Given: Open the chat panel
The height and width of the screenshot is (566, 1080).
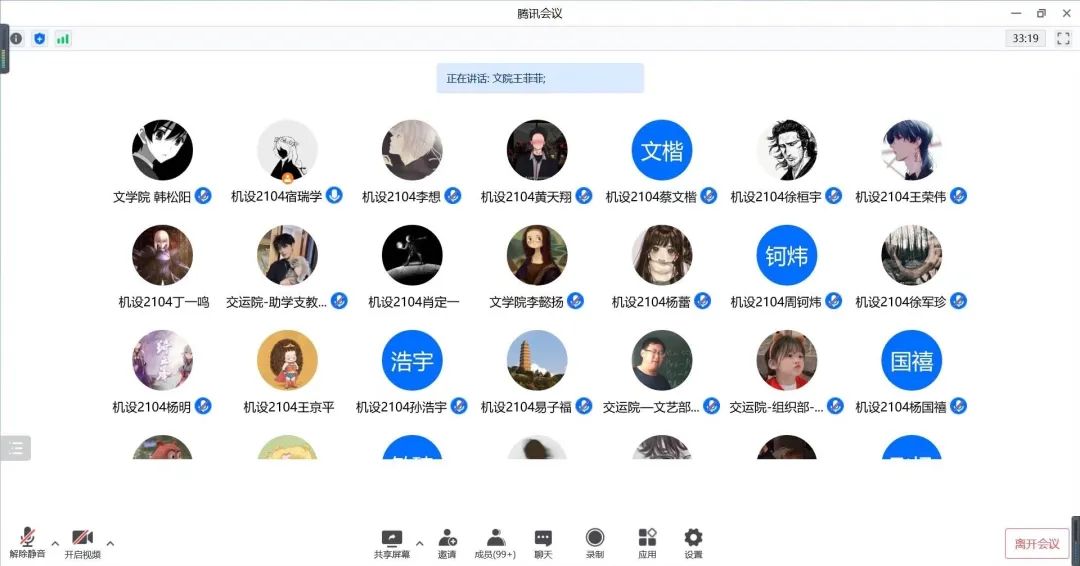Looking at the screenshot, I should pos(543,543).
